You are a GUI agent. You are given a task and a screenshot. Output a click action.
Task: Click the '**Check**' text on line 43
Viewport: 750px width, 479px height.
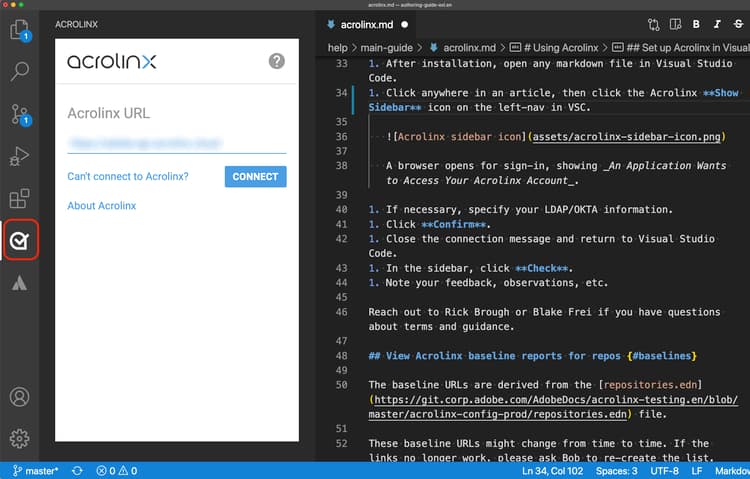[542, 268]
